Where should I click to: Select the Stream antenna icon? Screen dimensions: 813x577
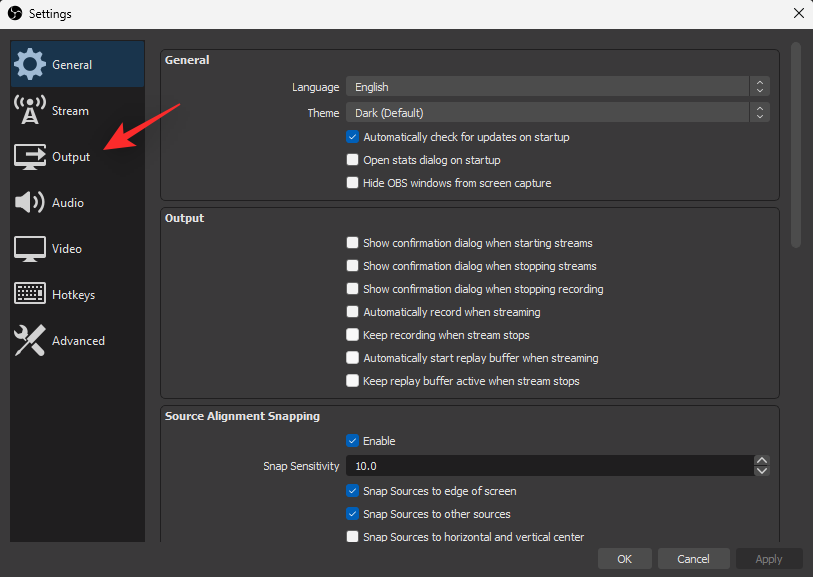click(32, 110)
